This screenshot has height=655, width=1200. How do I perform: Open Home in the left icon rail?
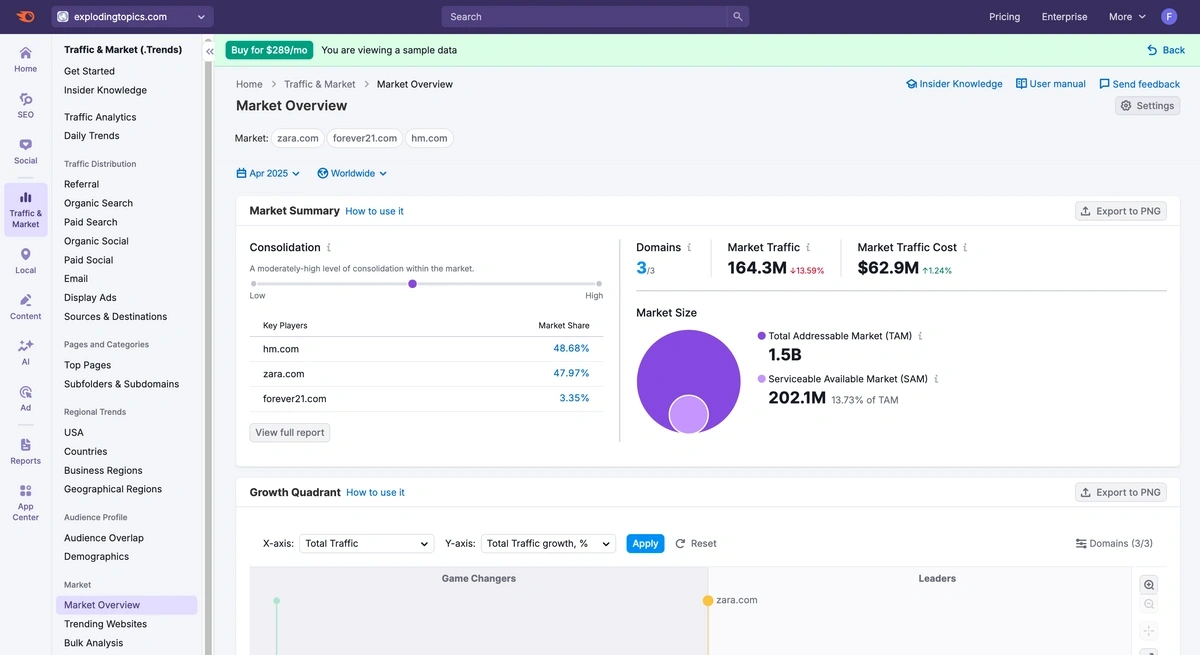point(26,59)
